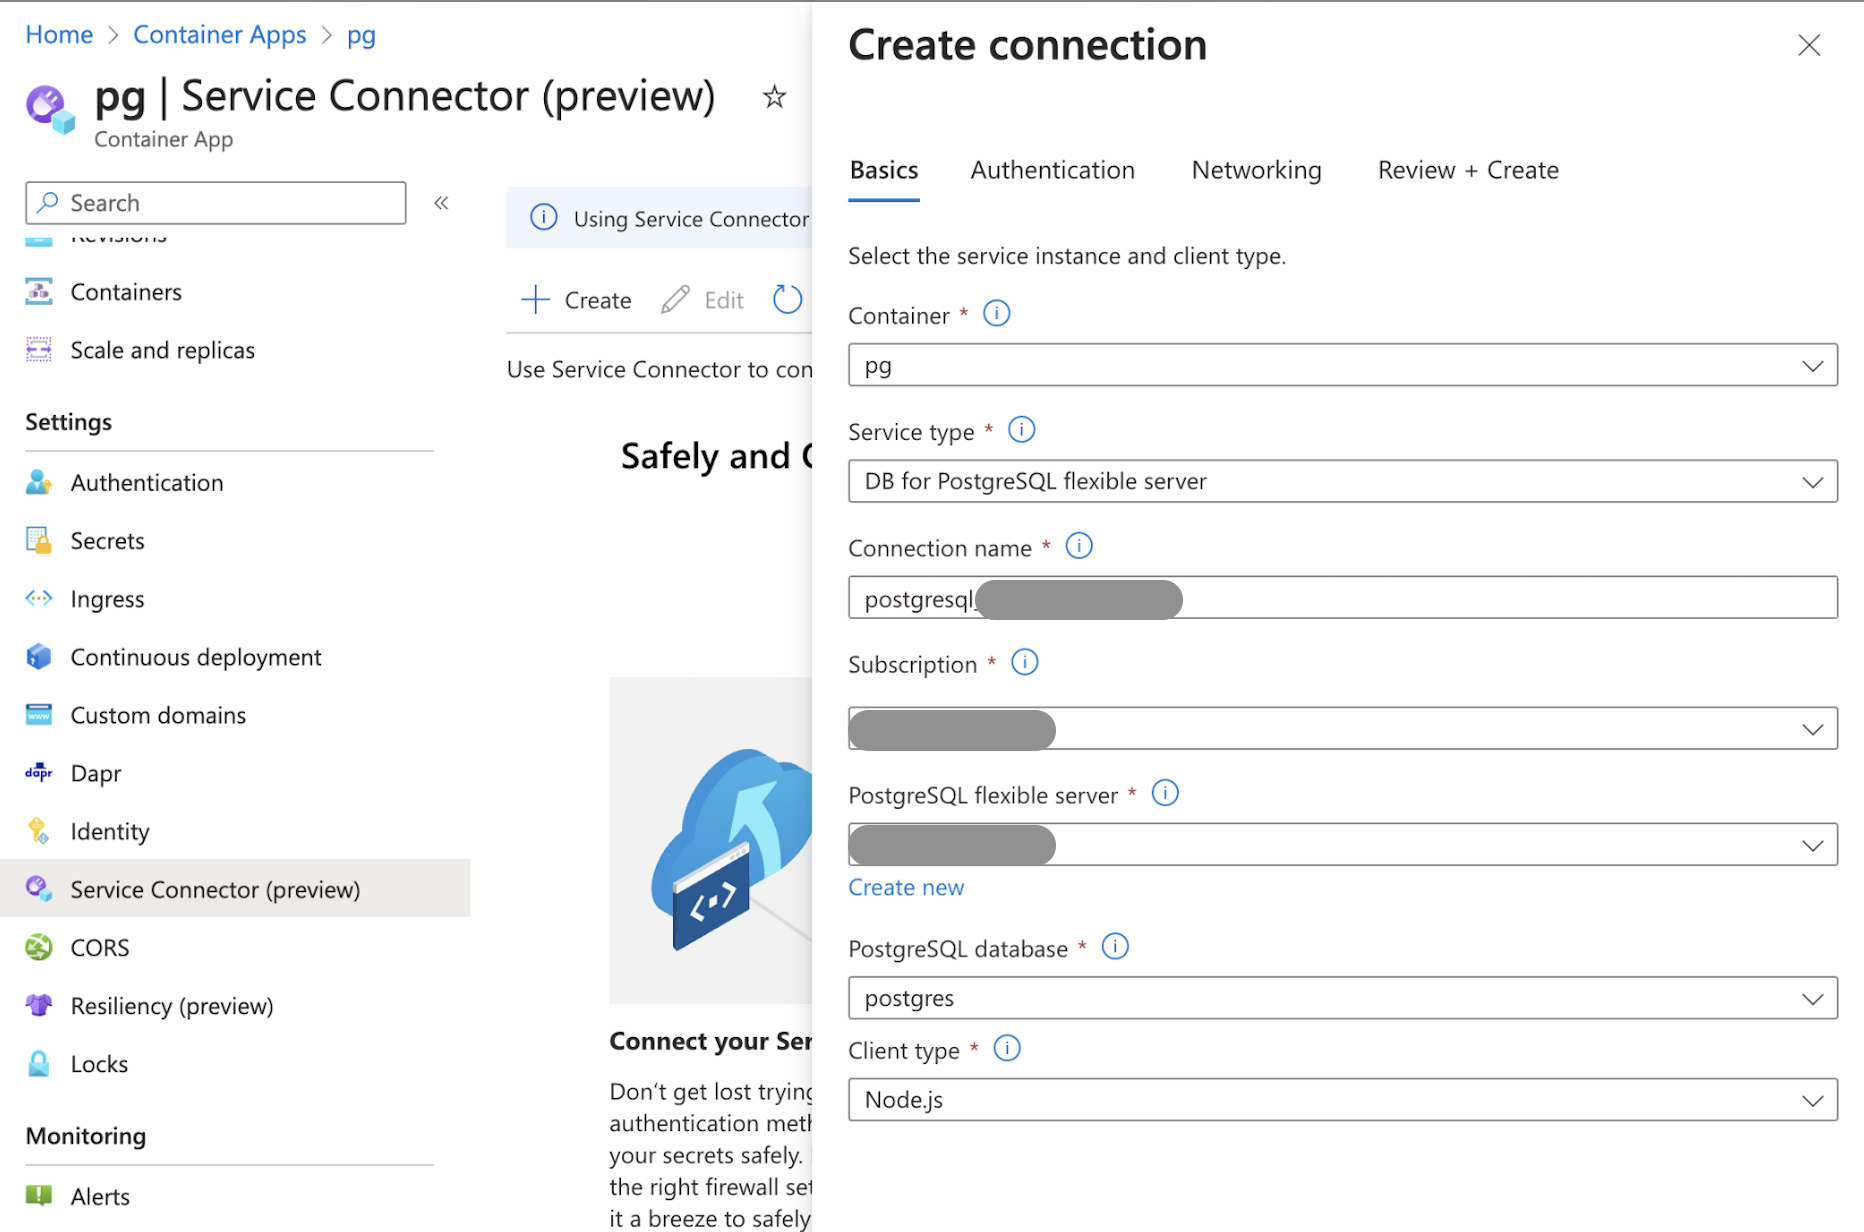
Task: Click the Create button in the toolbar
Action: [576, 300]
